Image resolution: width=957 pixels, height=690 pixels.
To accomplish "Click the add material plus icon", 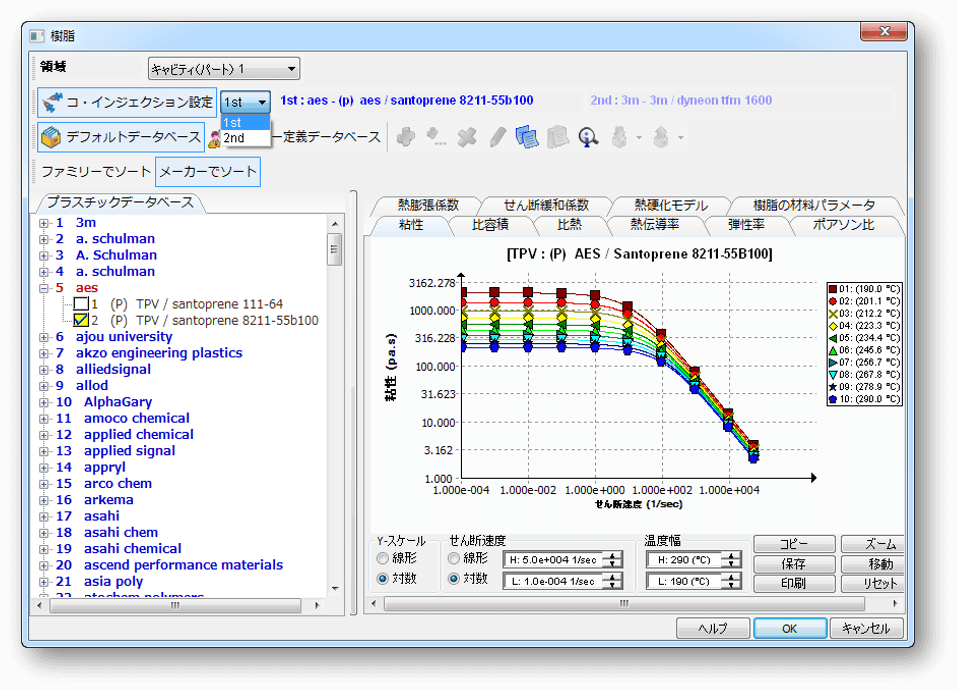I will point(405,137).
